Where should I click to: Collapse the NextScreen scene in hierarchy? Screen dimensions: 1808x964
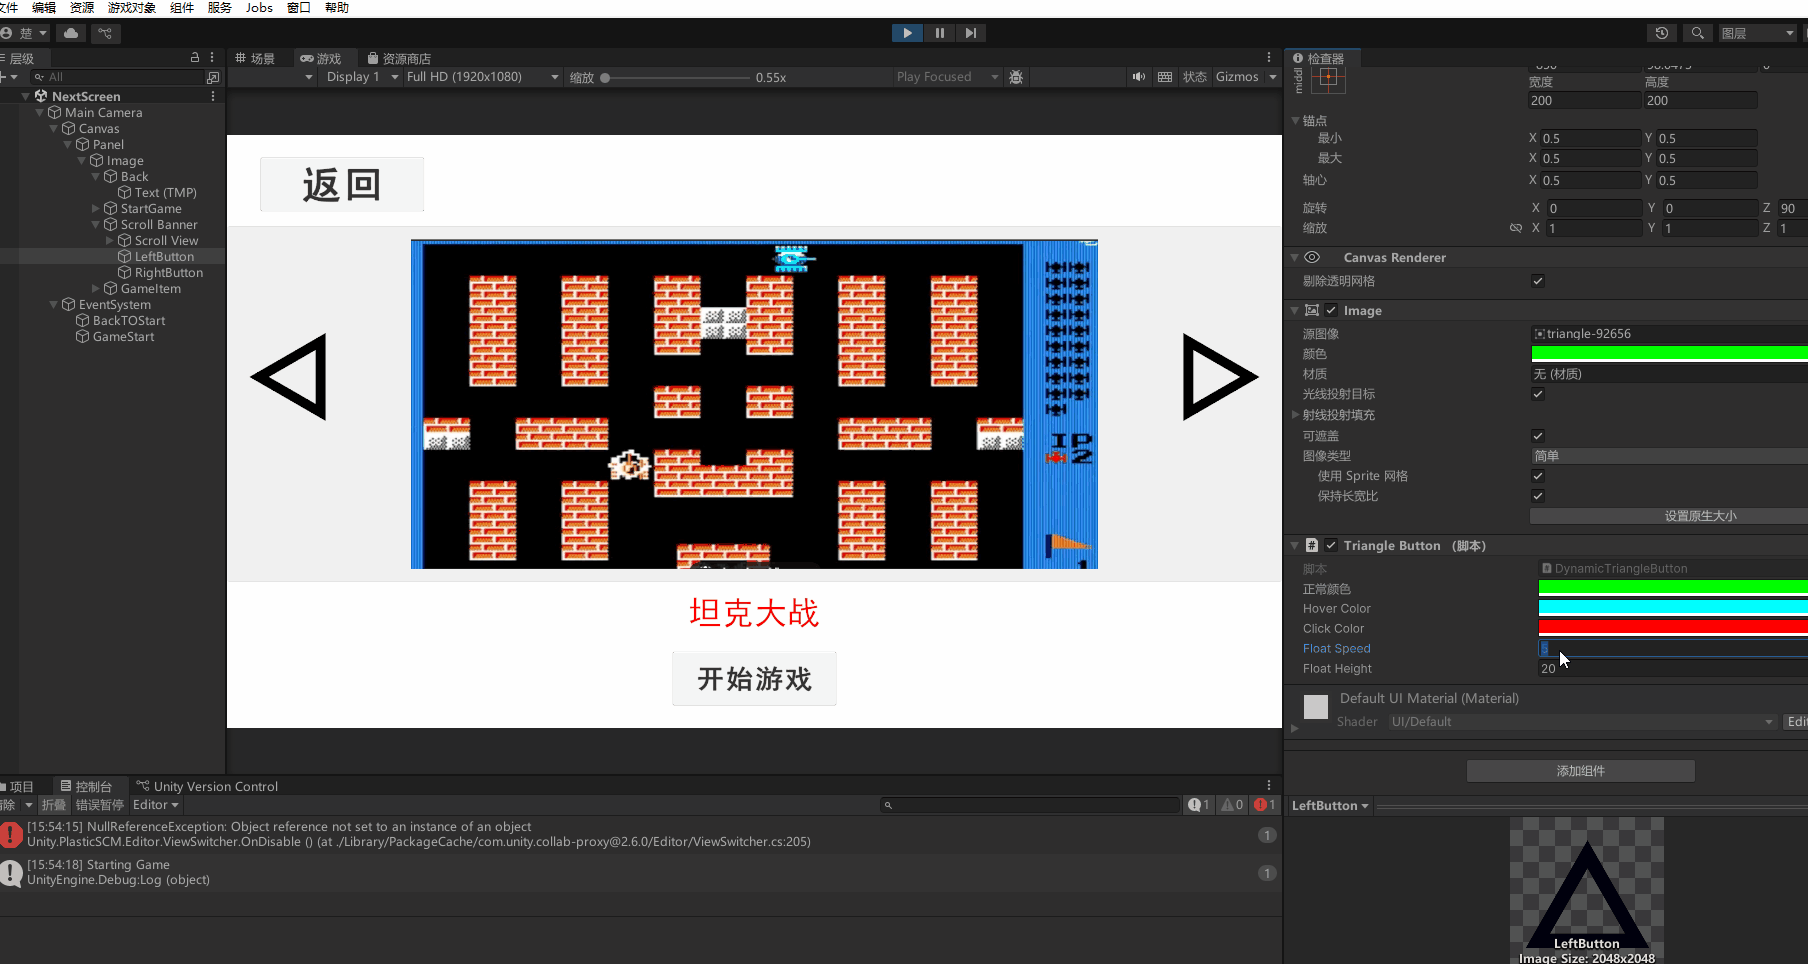point(26,97)
